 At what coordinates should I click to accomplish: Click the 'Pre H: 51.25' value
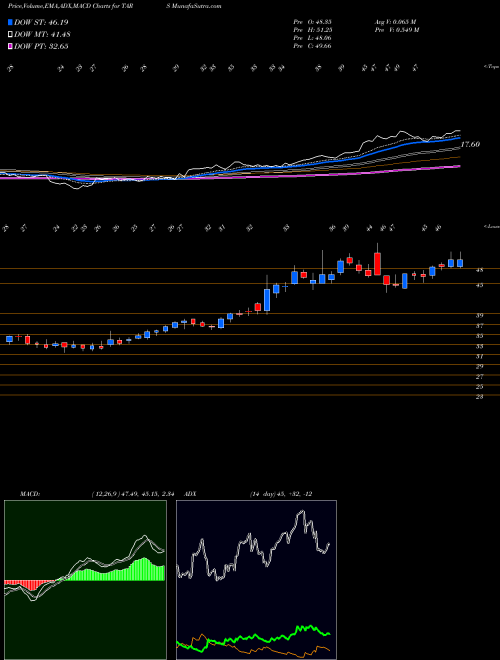click(x=313, y=30)
